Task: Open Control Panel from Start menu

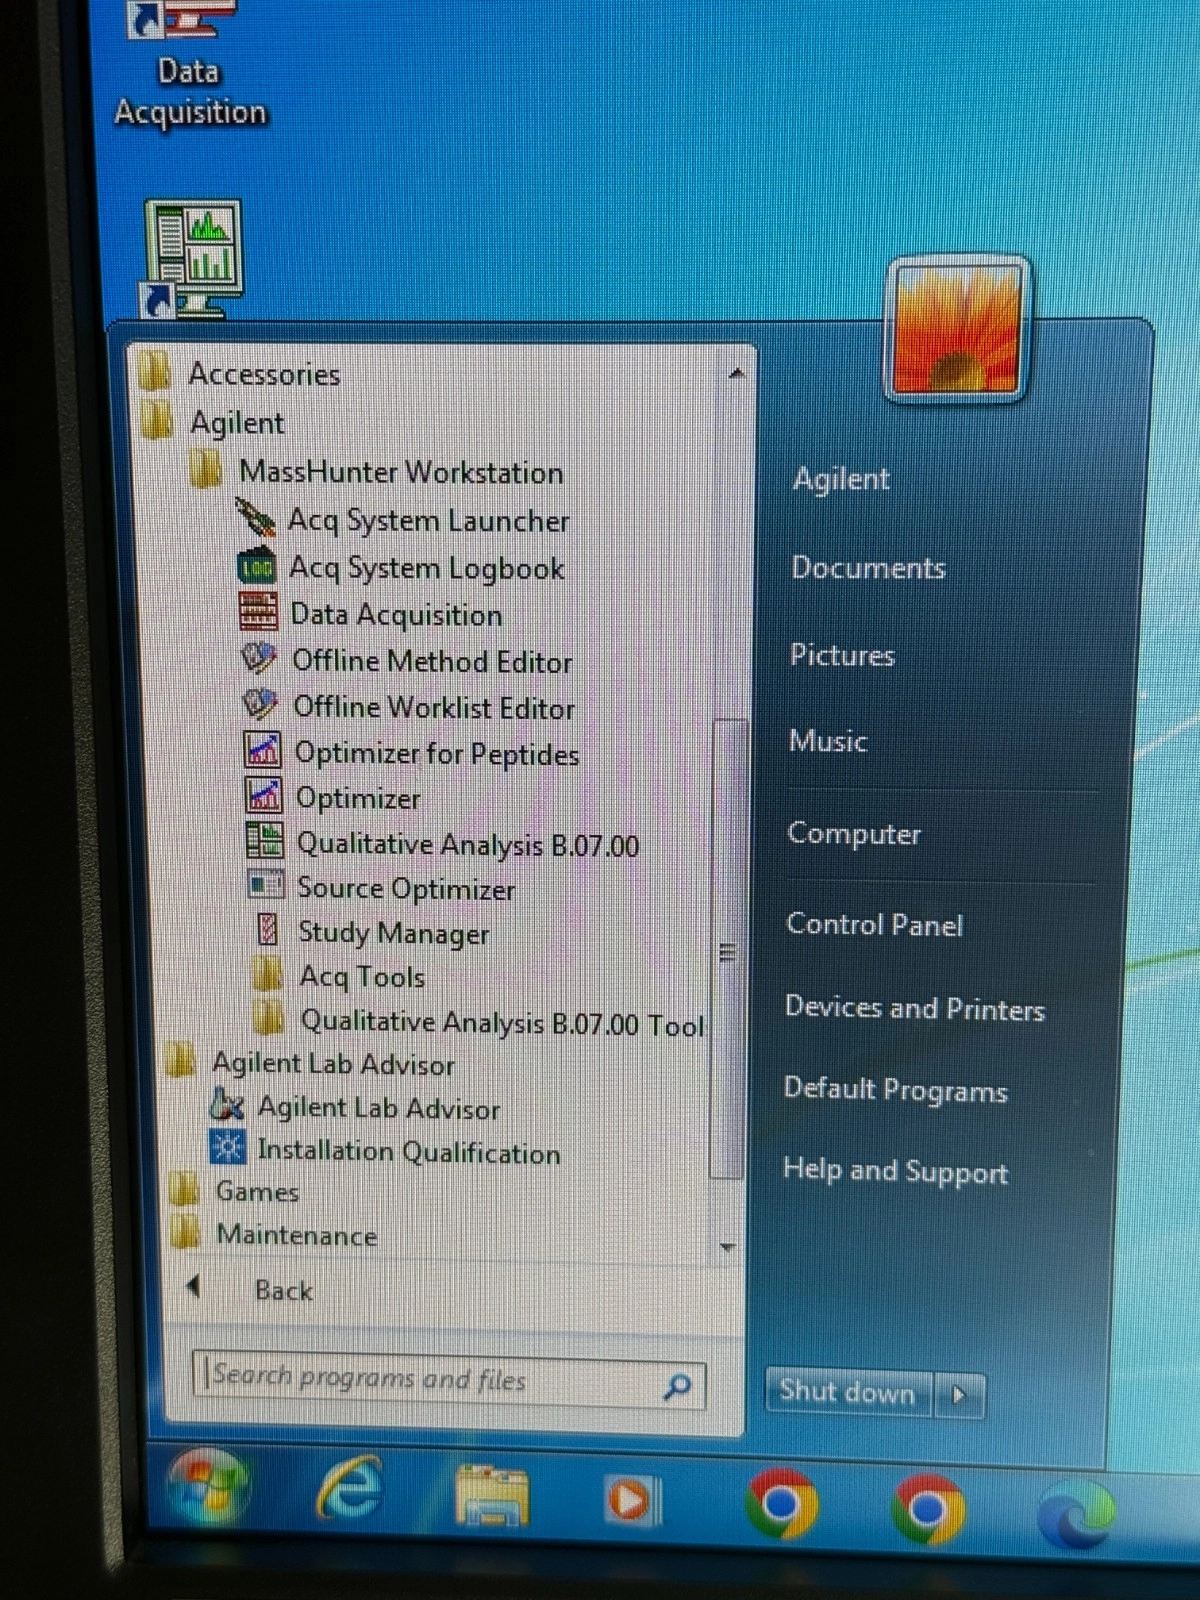Action: click(x=874, y=925)
